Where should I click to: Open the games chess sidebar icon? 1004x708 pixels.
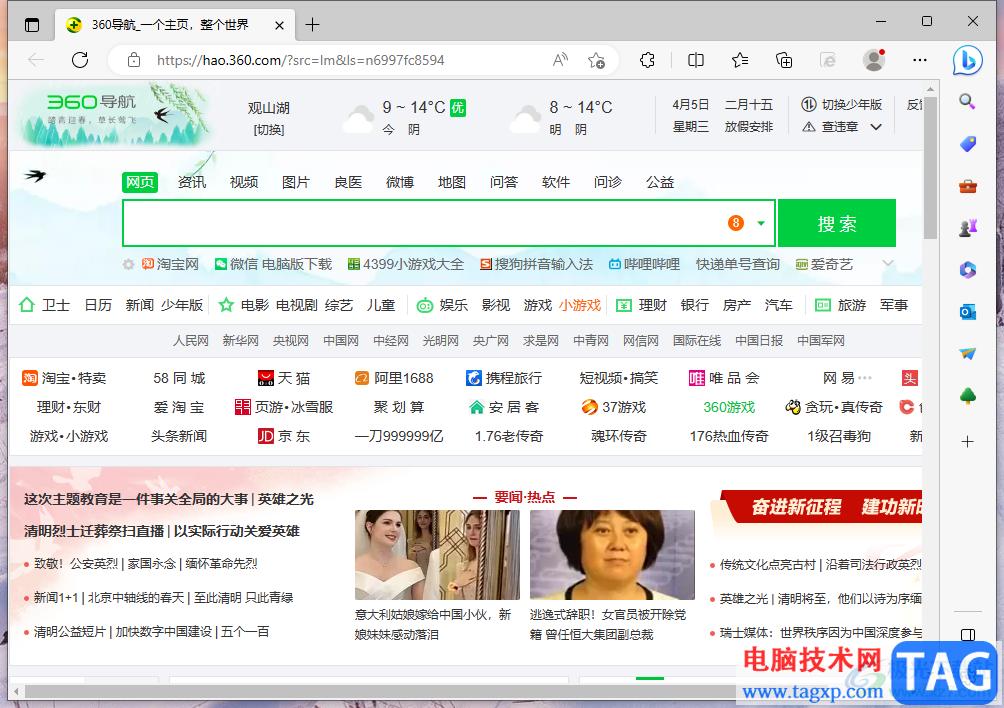click(x=968, y=227)
